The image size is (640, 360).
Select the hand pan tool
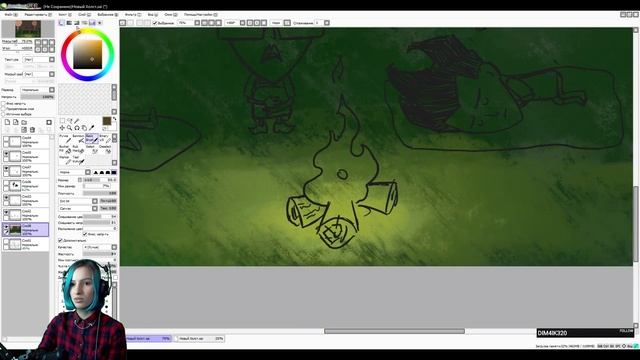[84, 128]
